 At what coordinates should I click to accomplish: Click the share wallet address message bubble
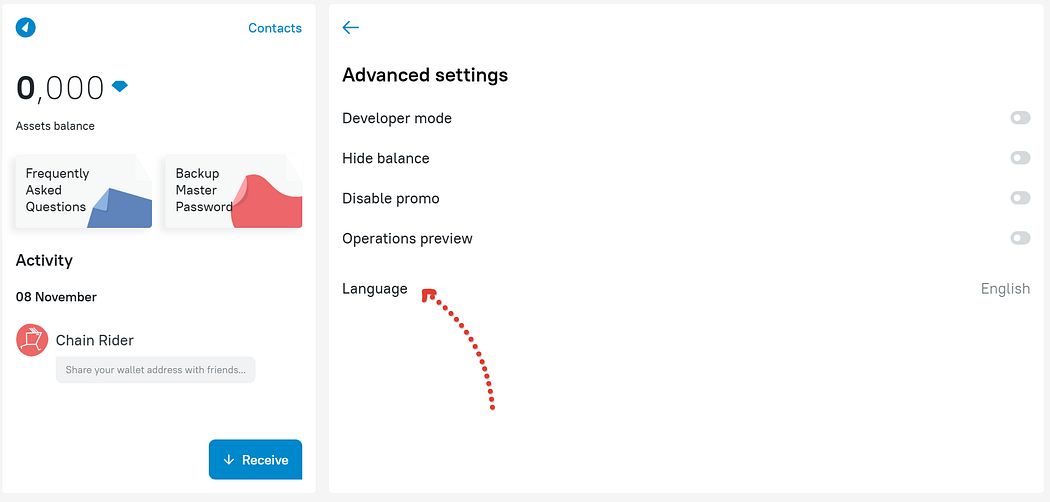tap(155, 369)
